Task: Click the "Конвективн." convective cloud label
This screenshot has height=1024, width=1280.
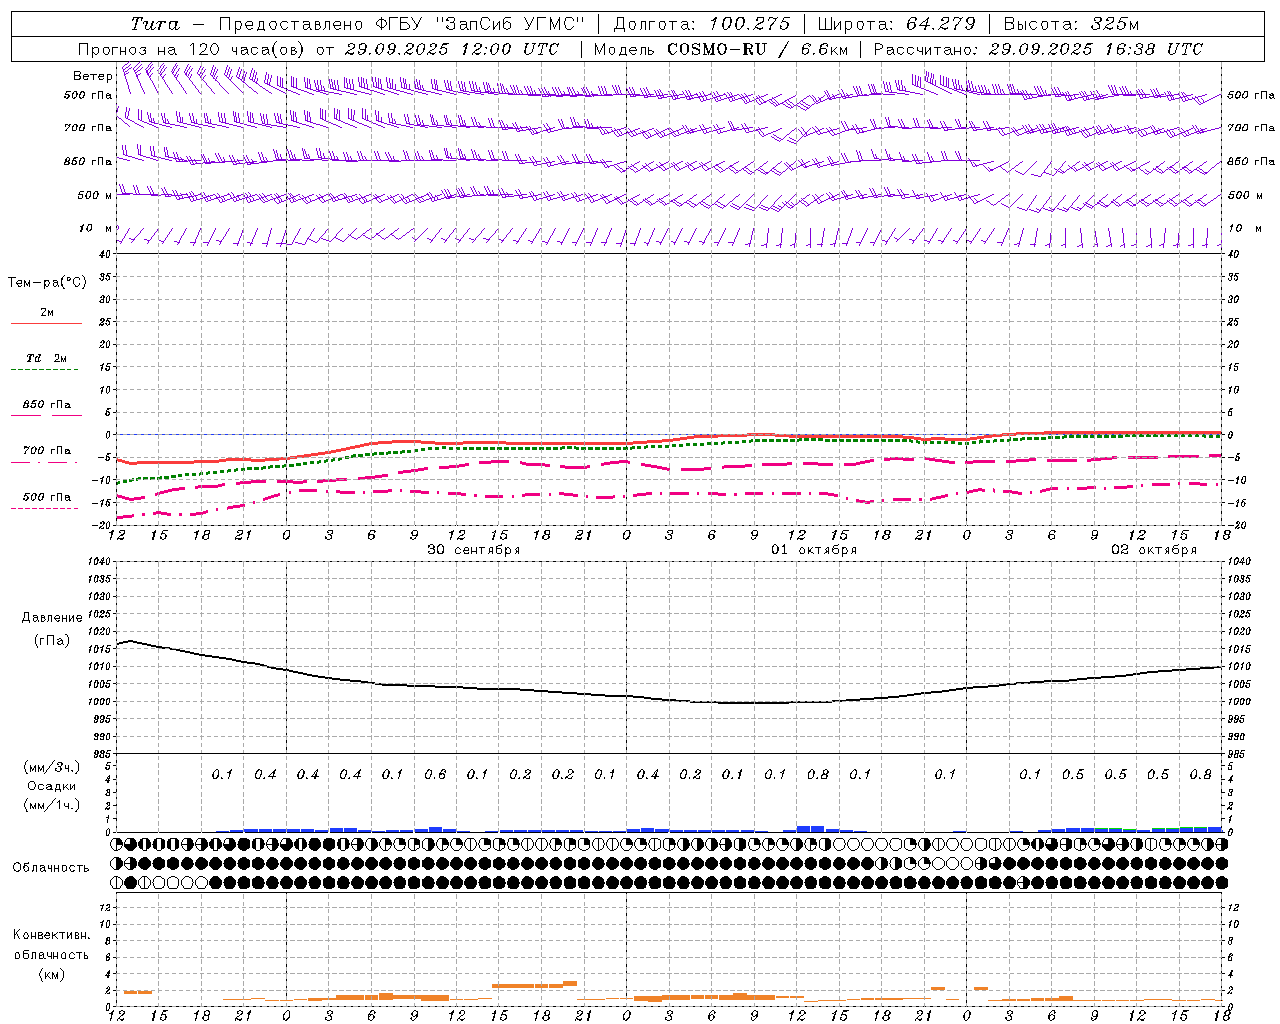Action: click(51, 935)
